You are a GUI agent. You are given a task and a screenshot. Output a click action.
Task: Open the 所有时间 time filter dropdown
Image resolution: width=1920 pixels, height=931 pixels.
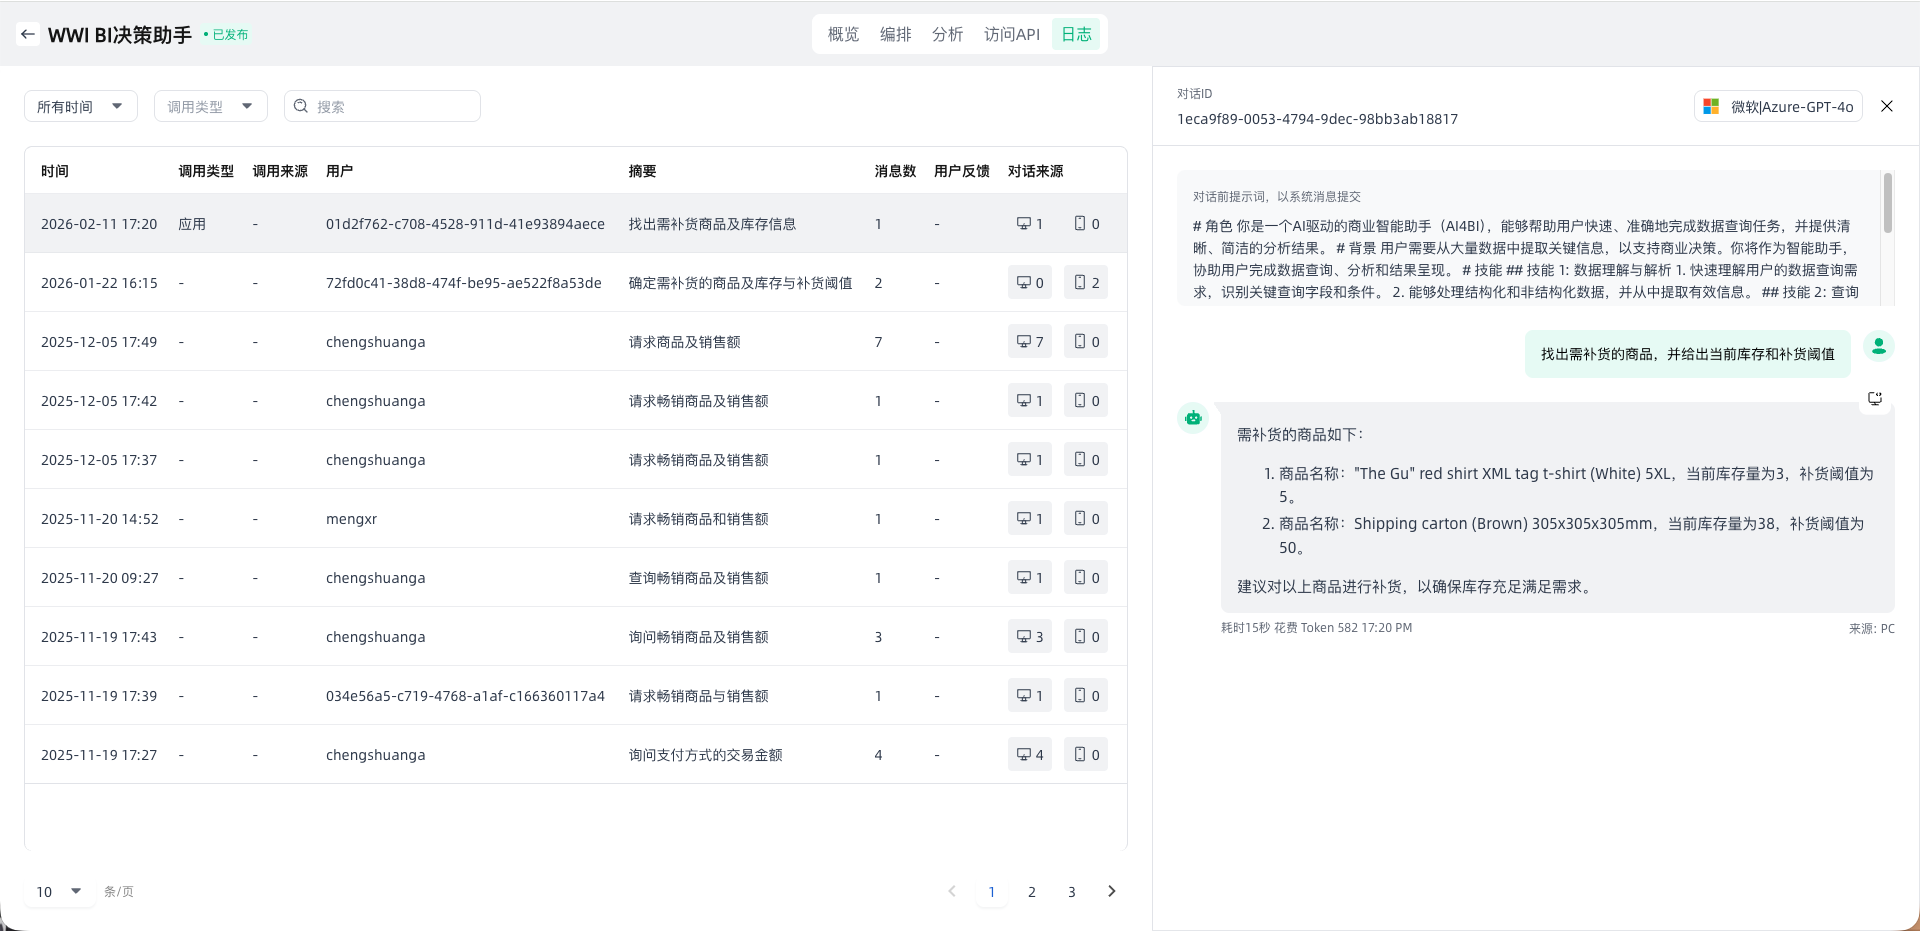[x=80, y=106]
